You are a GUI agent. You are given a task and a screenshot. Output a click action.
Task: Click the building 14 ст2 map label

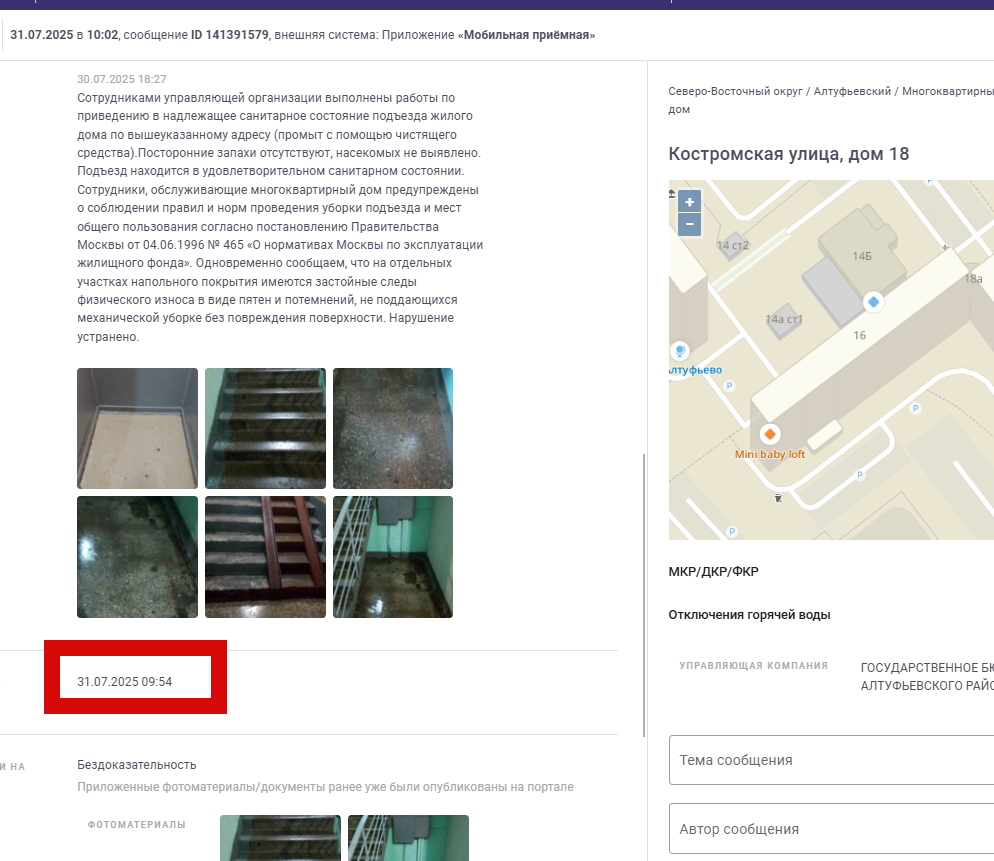click(x=733, y=245)
